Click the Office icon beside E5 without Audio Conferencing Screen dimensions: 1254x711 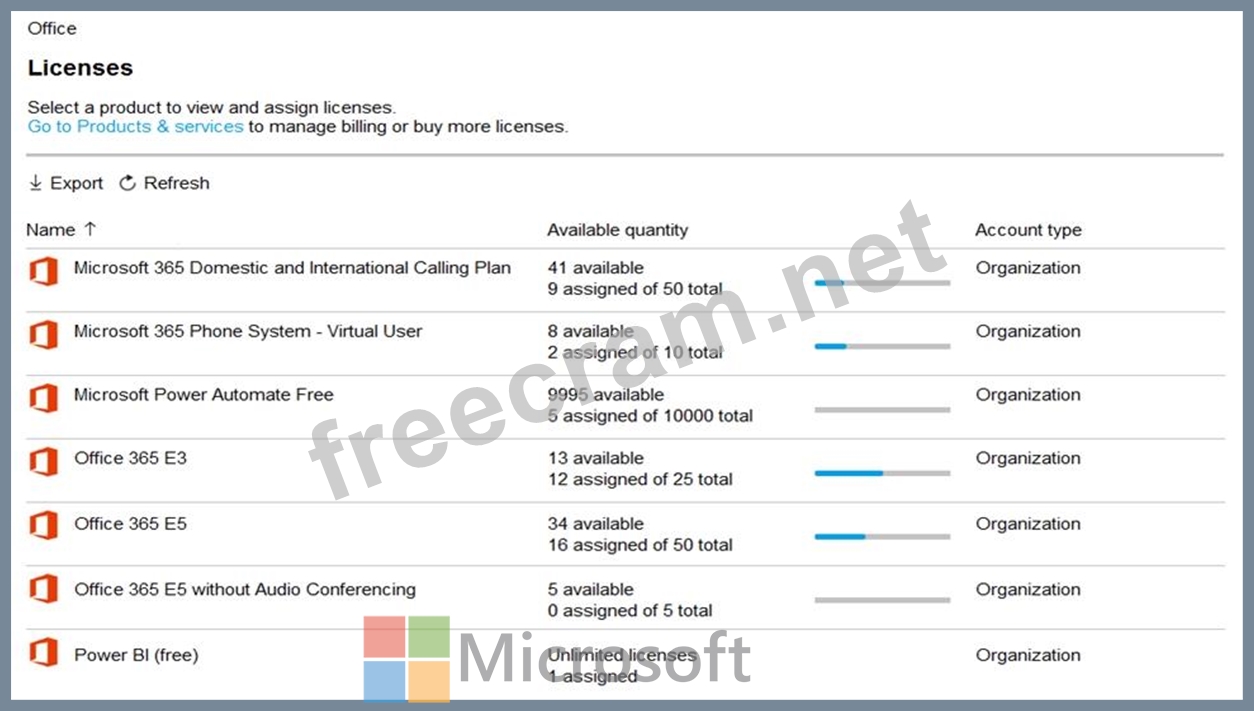(x=43, y=589)
